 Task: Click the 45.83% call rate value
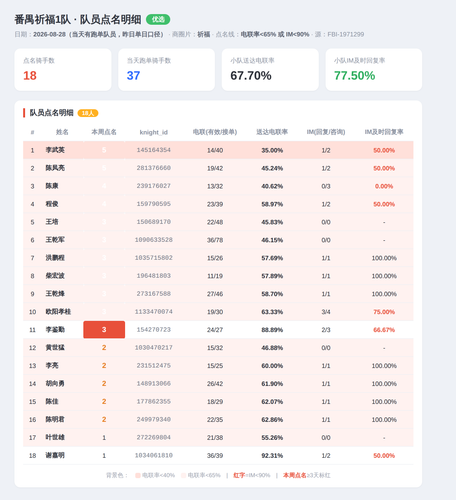(272, 222)
